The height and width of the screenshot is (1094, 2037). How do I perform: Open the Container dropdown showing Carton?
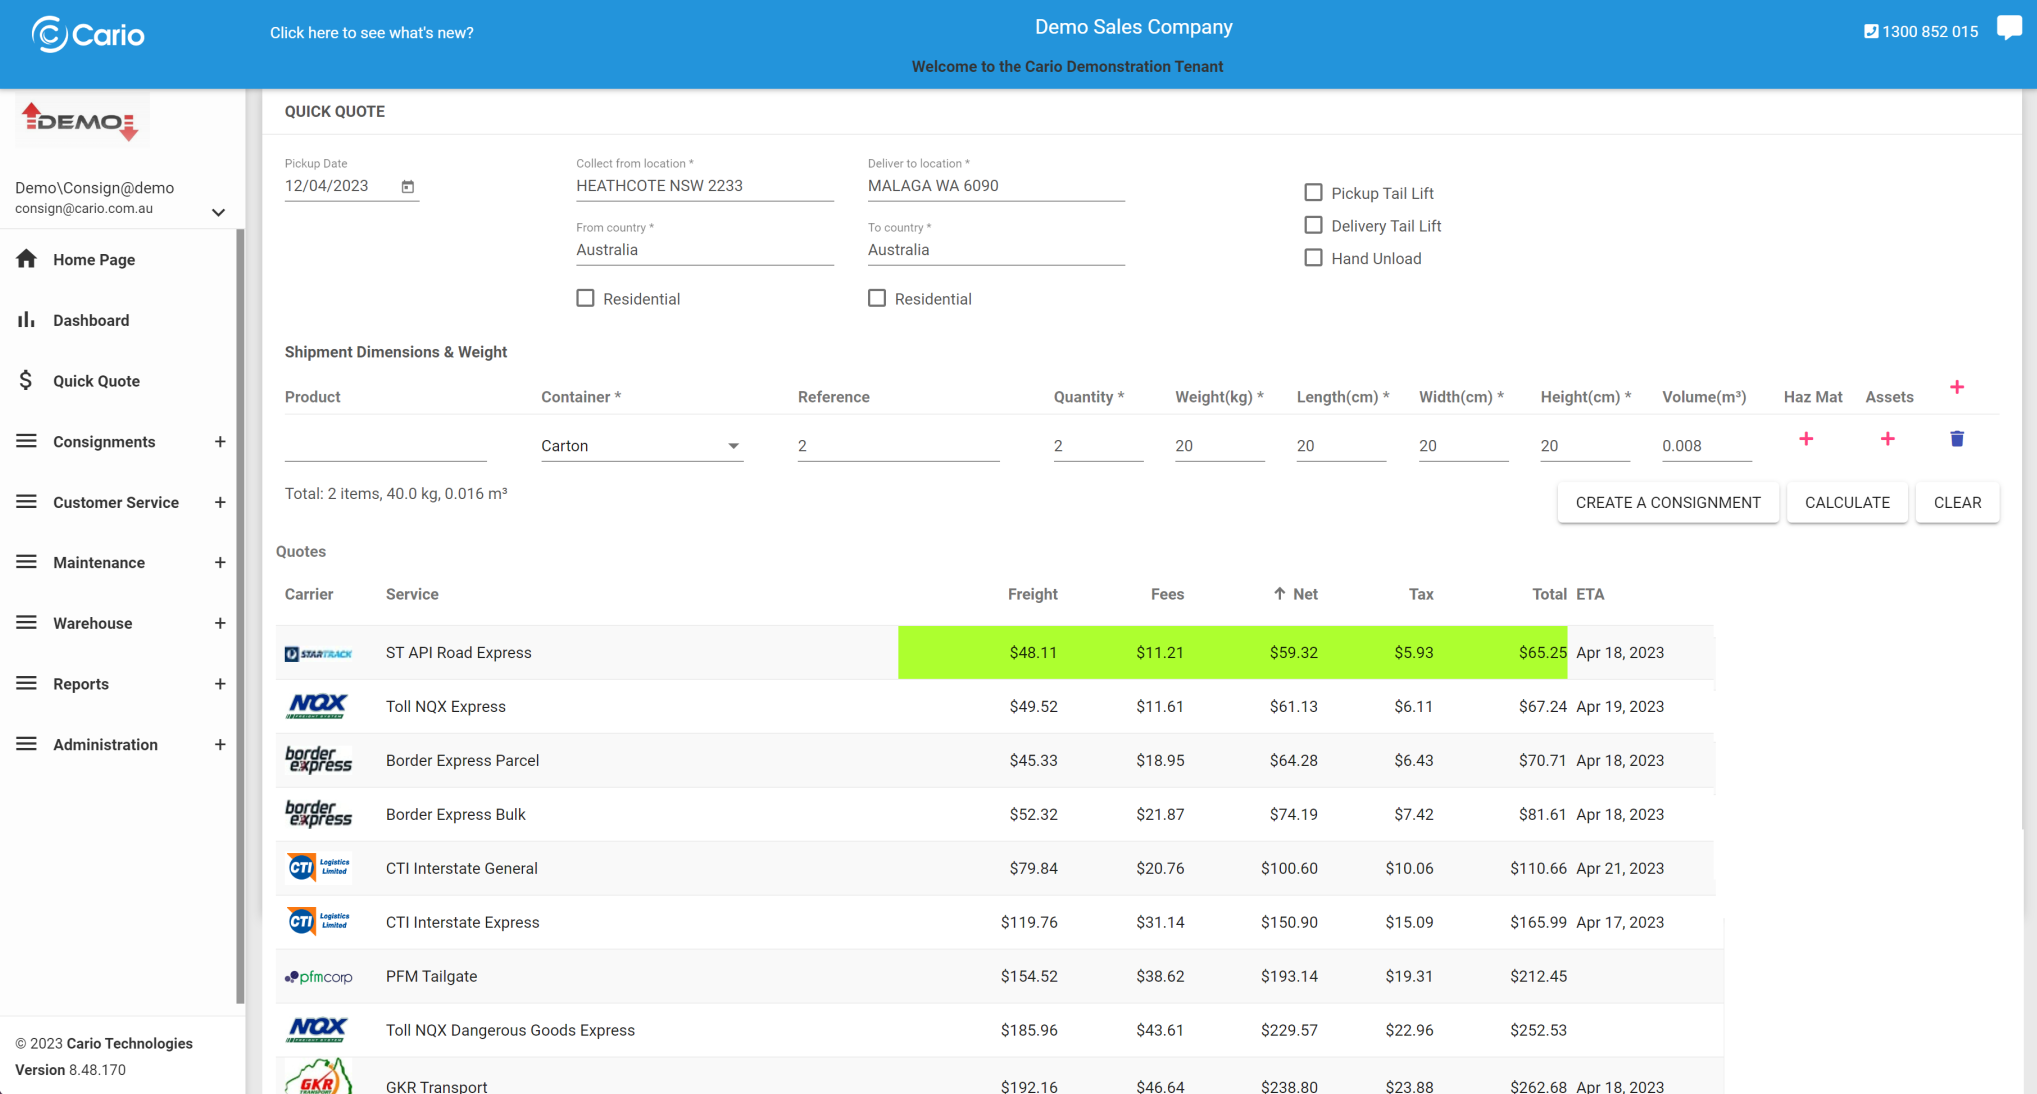tap(735, 446)
